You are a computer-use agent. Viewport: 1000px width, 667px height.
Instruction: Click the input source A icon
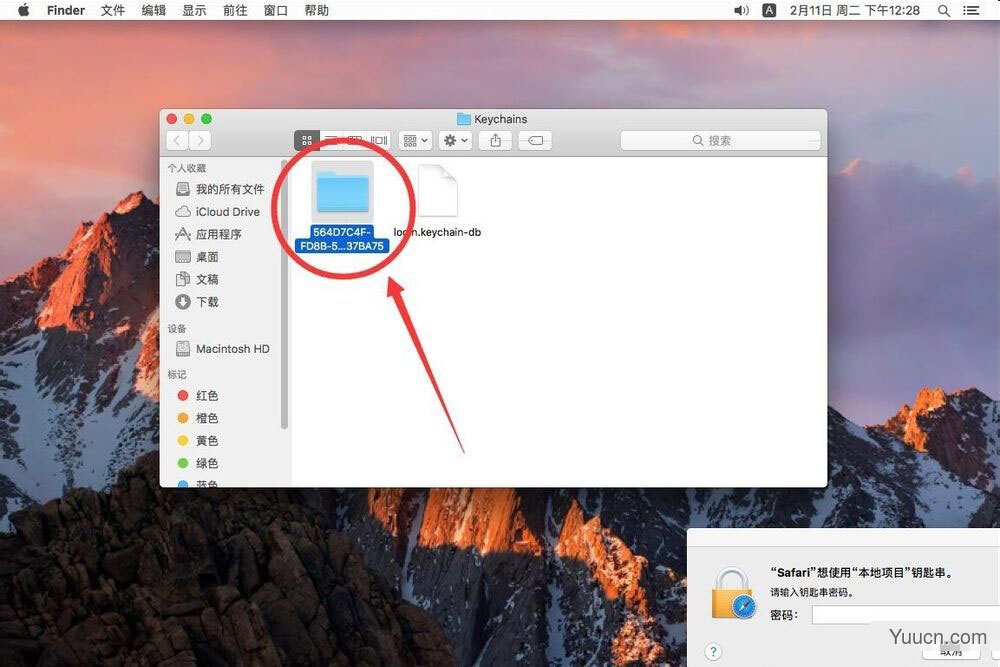(770, 10)
